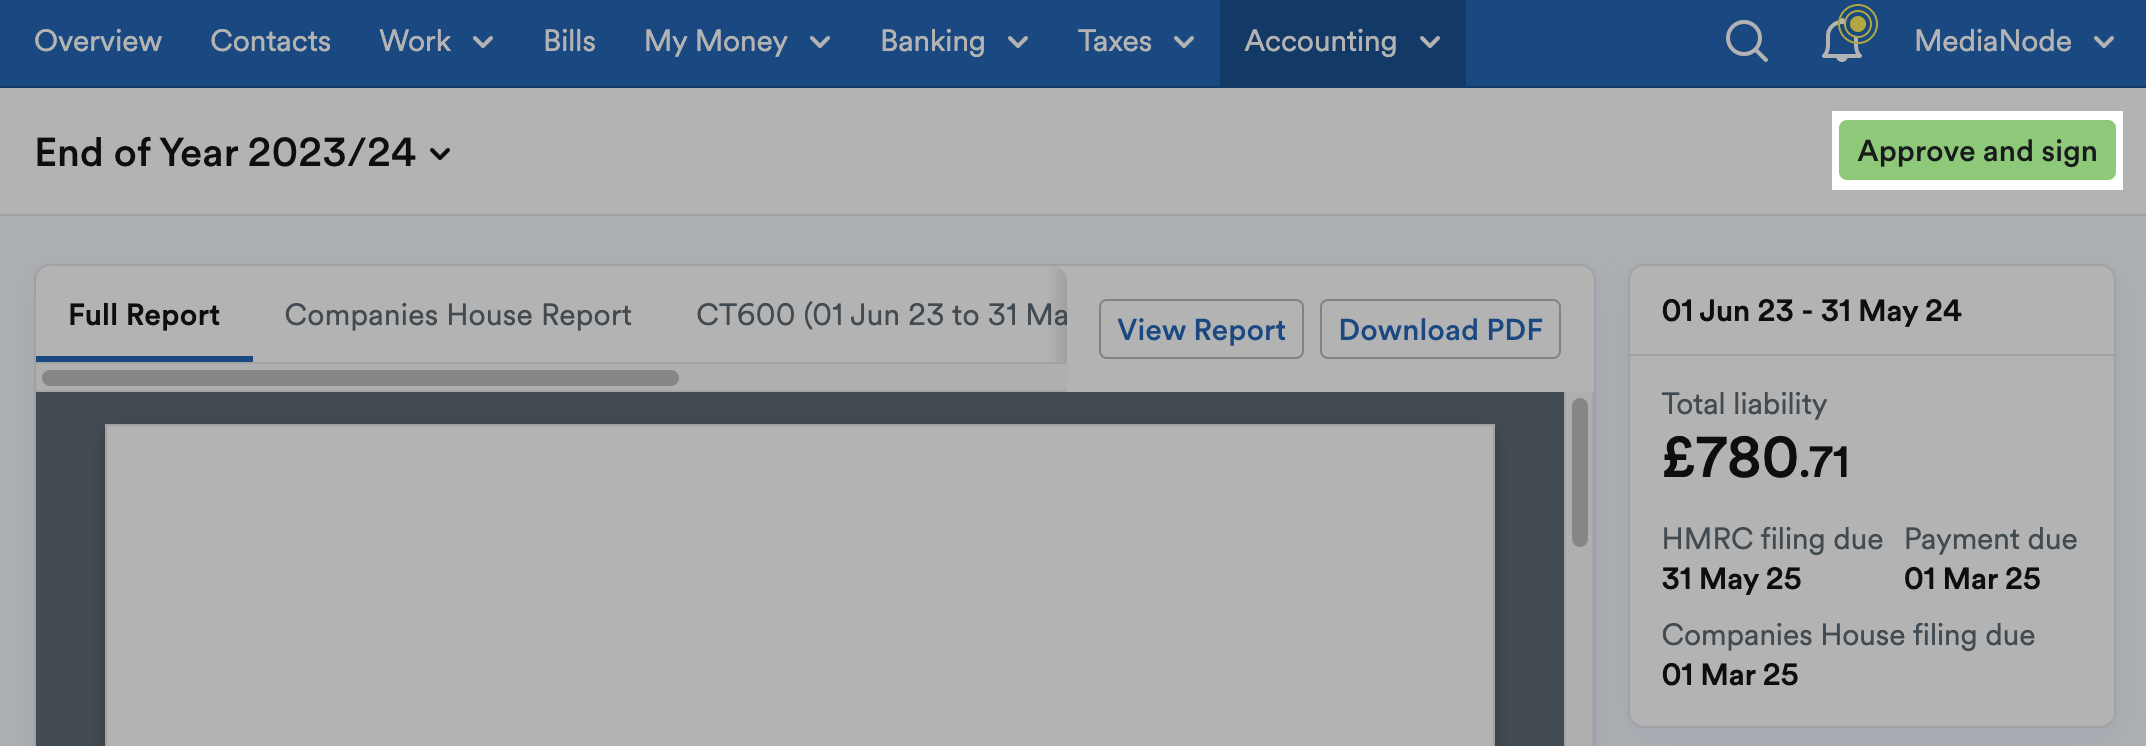
Task: Expand the My Money menu
Action: [737, 41]
